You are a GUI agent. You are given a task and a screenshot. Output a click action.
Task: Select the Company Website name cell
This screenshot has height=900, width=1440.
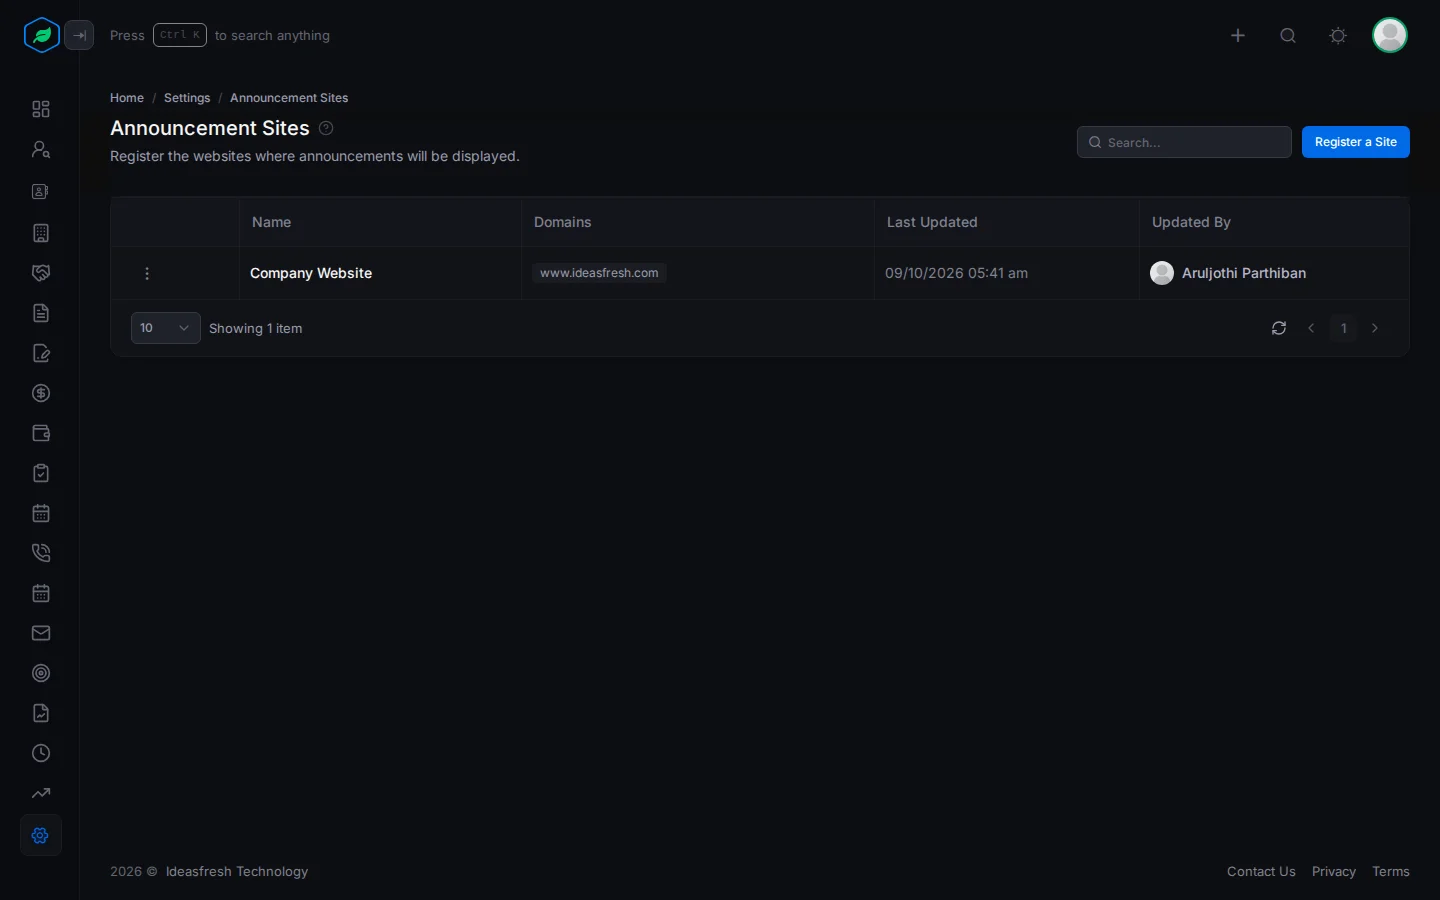(x=311, y=273)
